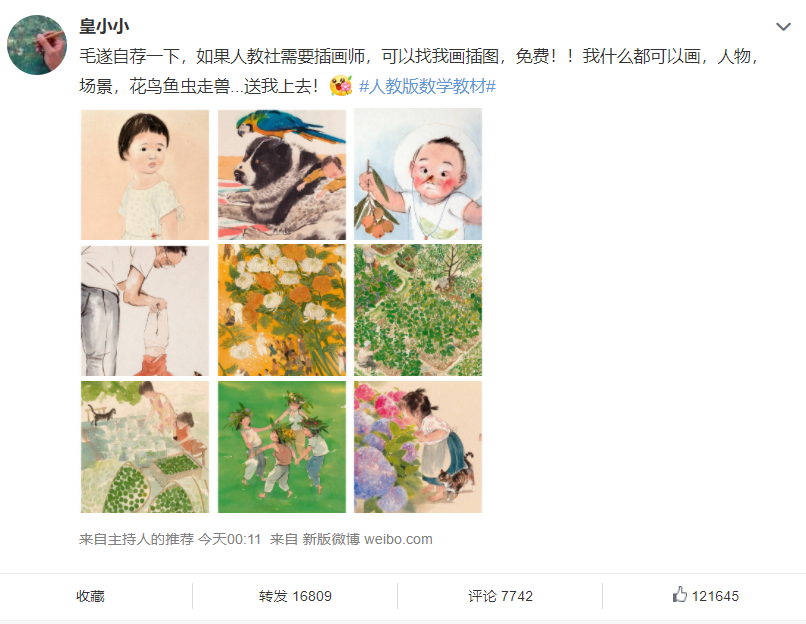Open 皇小小's profile avatar
806x624 pixels.
pos(36,45)
